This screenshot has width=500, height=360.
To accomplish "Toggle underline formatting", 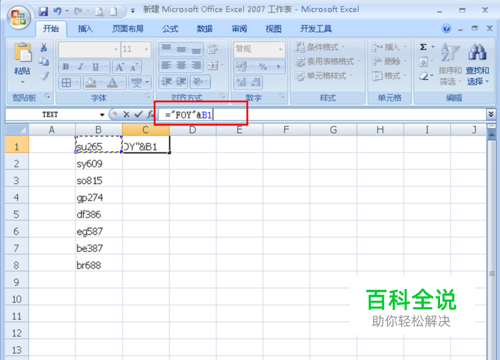I will coord(95,67).
